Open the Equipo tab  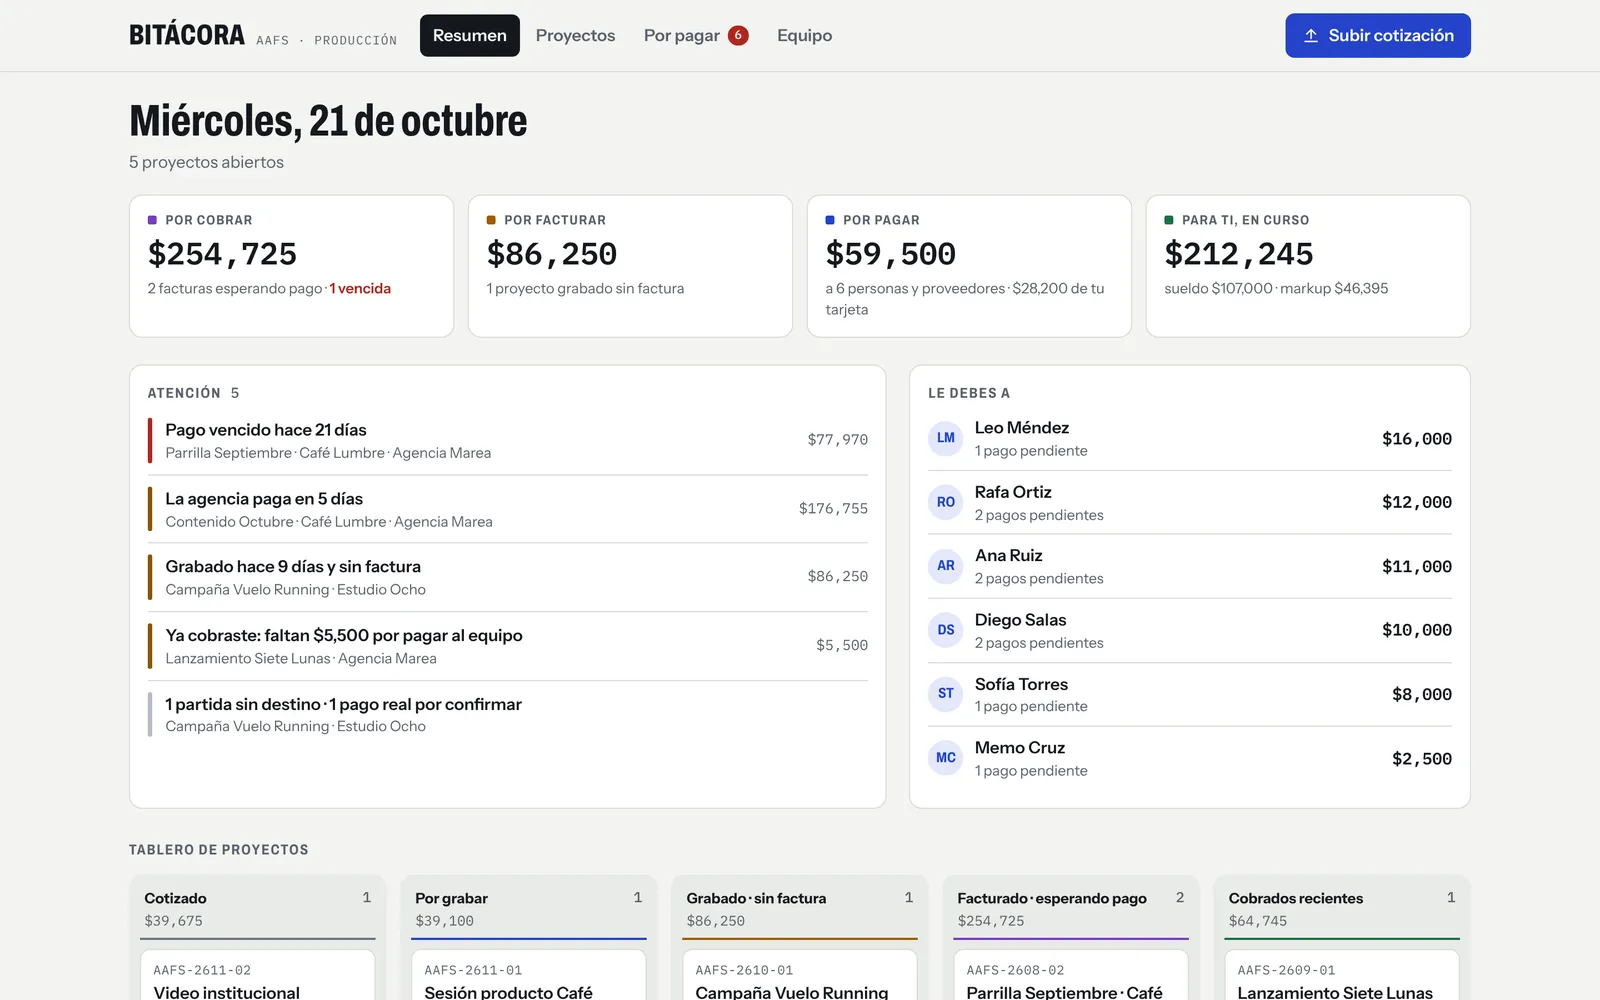pyautogui.click(x=804, y=36)
